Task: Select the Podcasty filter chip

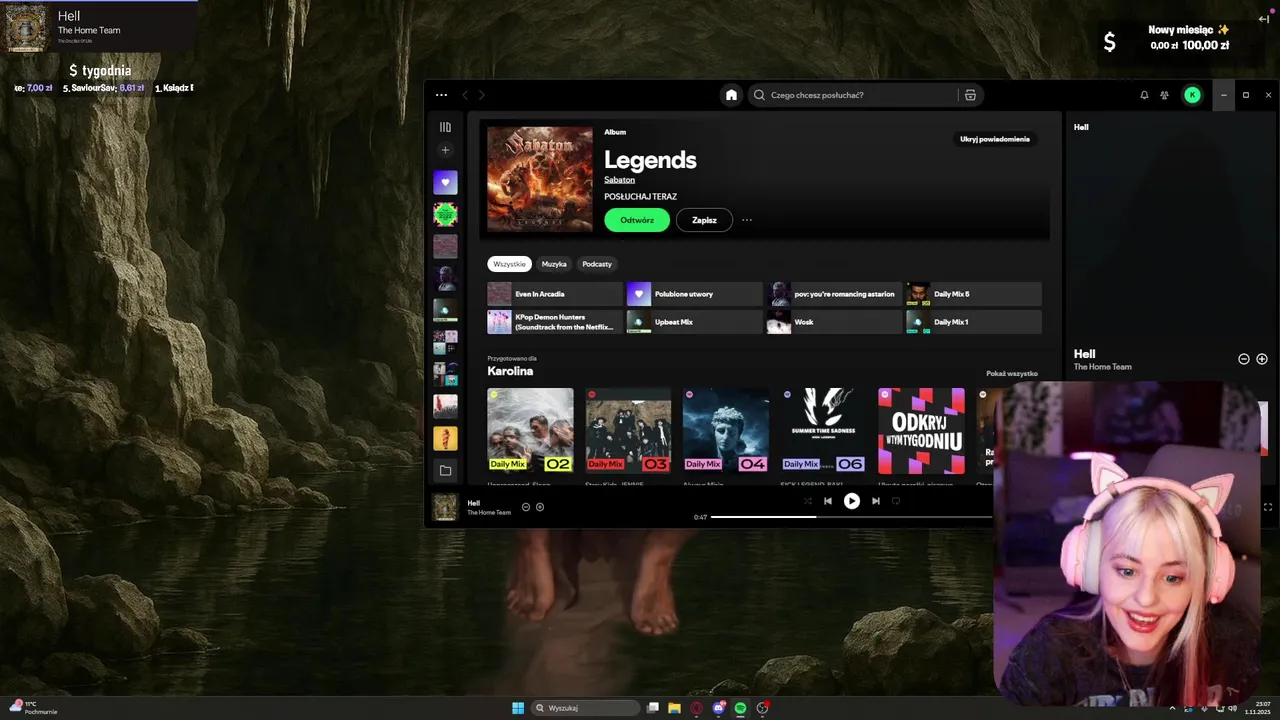Action: coord(597,264)
